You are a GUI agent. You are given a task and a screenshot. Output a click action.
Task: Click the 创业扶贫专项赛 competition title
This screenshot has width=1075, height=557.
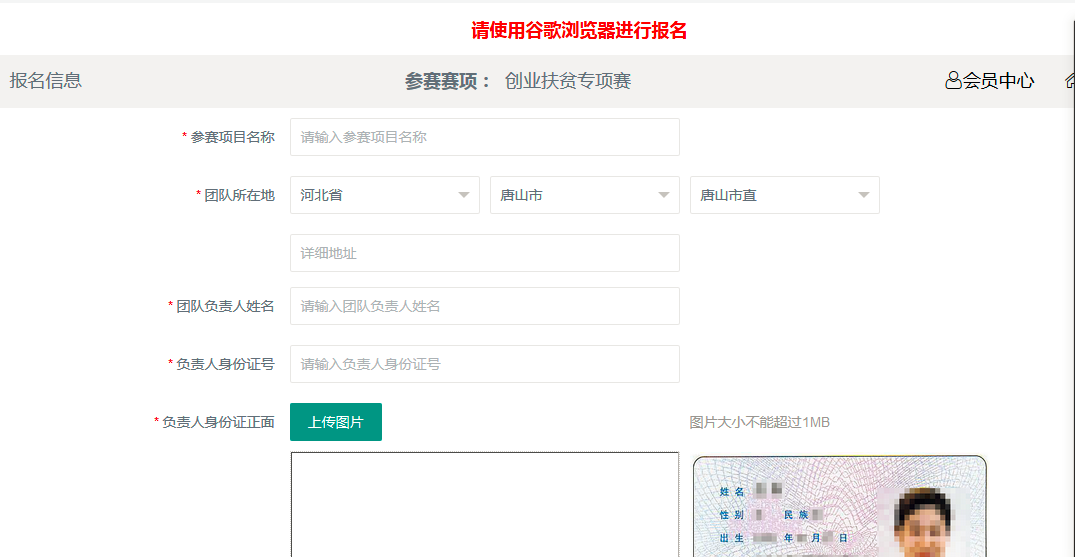click(567, 81)
